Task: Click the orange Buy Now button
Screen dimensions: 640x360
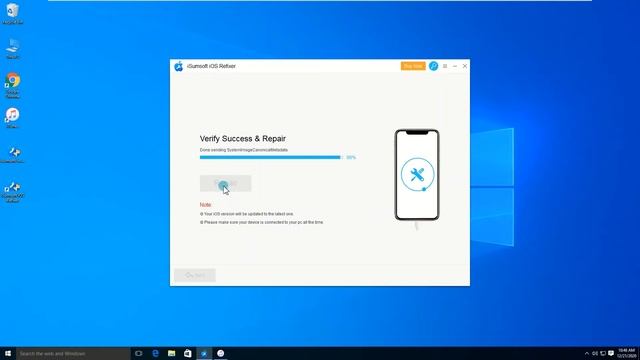Action: (x=413, y=66)
